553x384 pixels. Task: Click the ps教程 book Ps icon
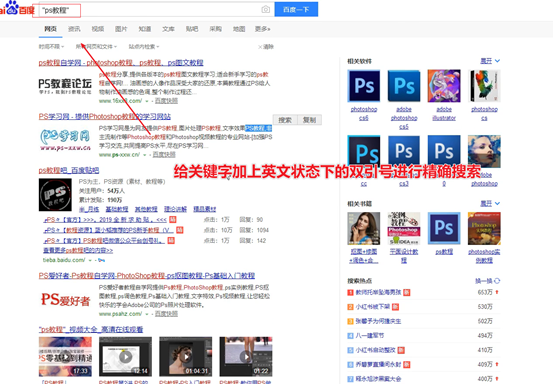444,228
